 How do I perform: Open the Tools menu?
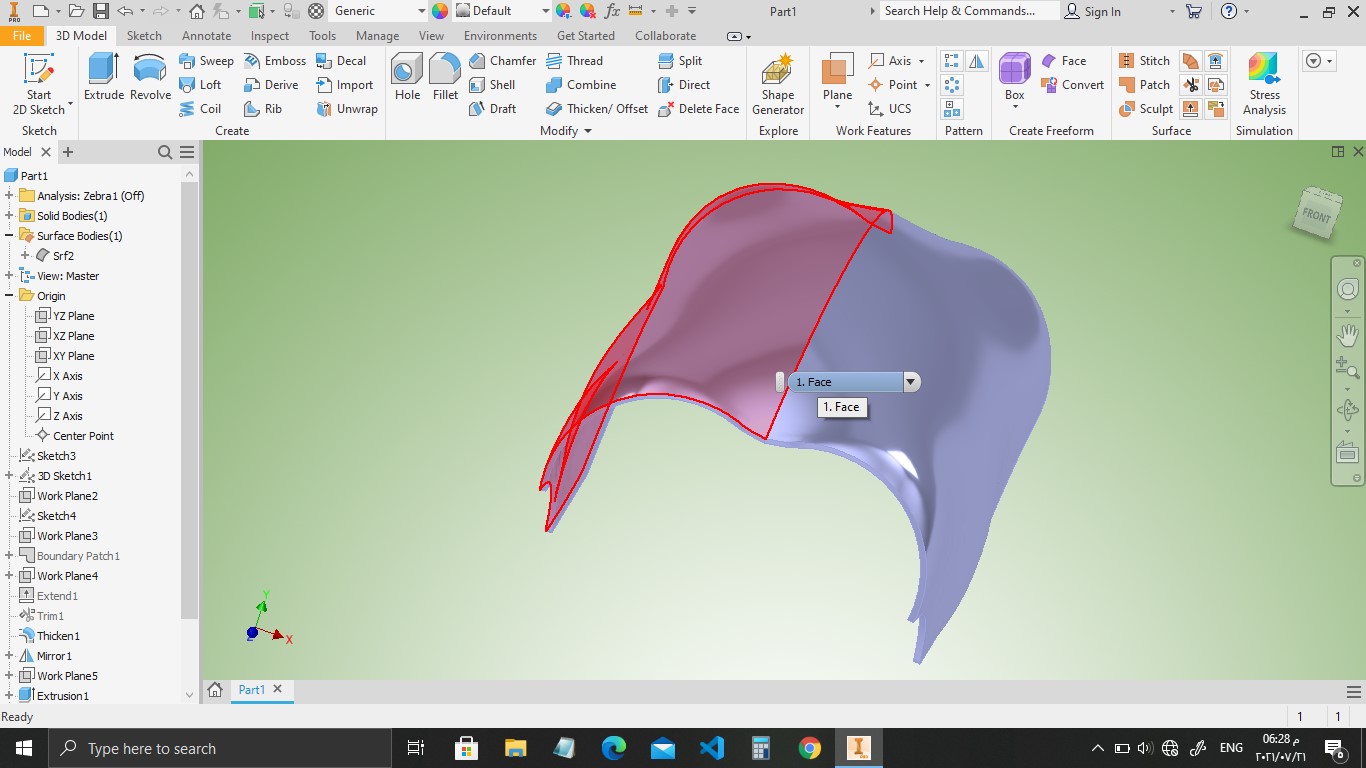(x=321, y=35)
